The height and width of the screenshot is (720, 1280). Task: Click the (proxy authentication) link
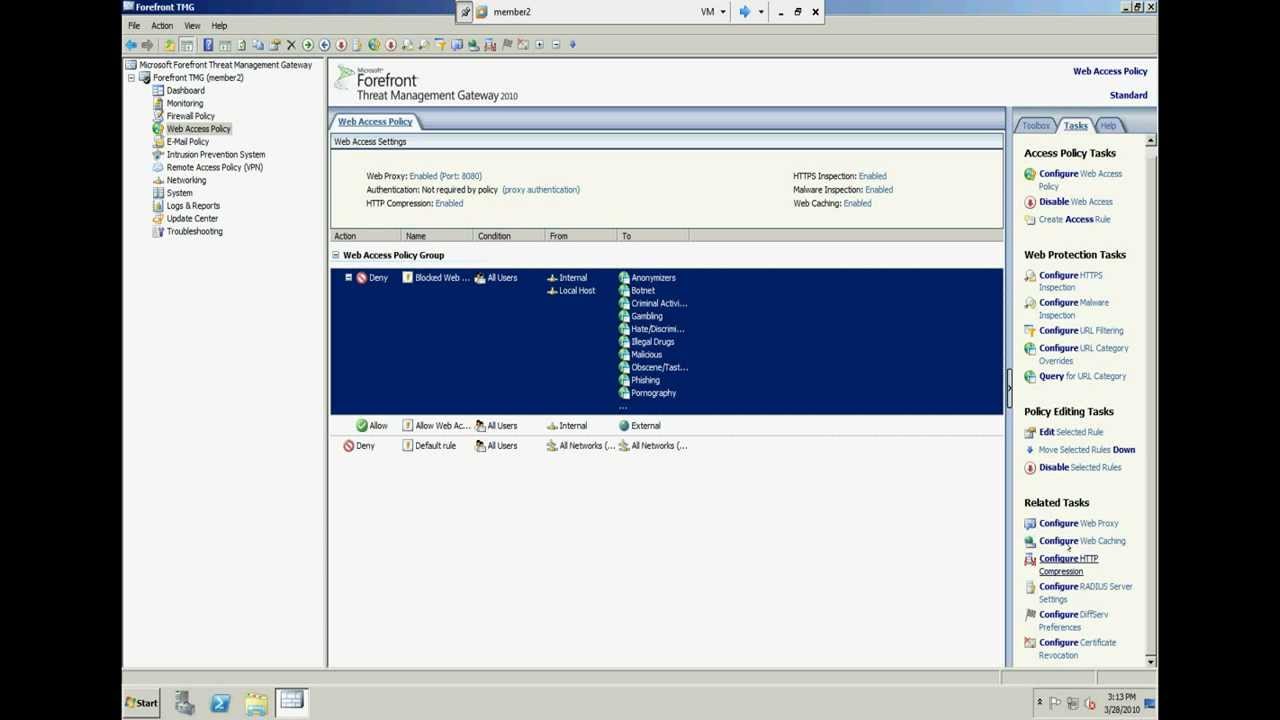coord(541,190)
